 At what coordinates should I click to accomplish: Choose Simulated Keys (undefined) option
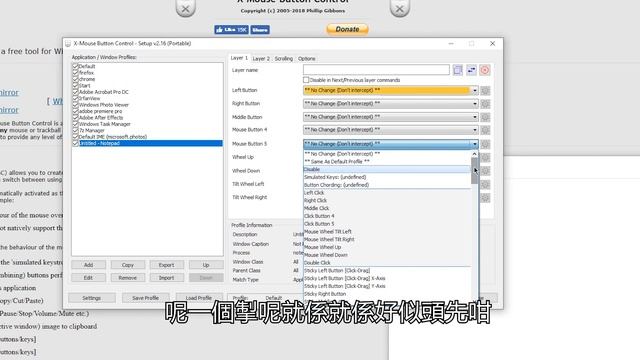click(x=387, y=177)
